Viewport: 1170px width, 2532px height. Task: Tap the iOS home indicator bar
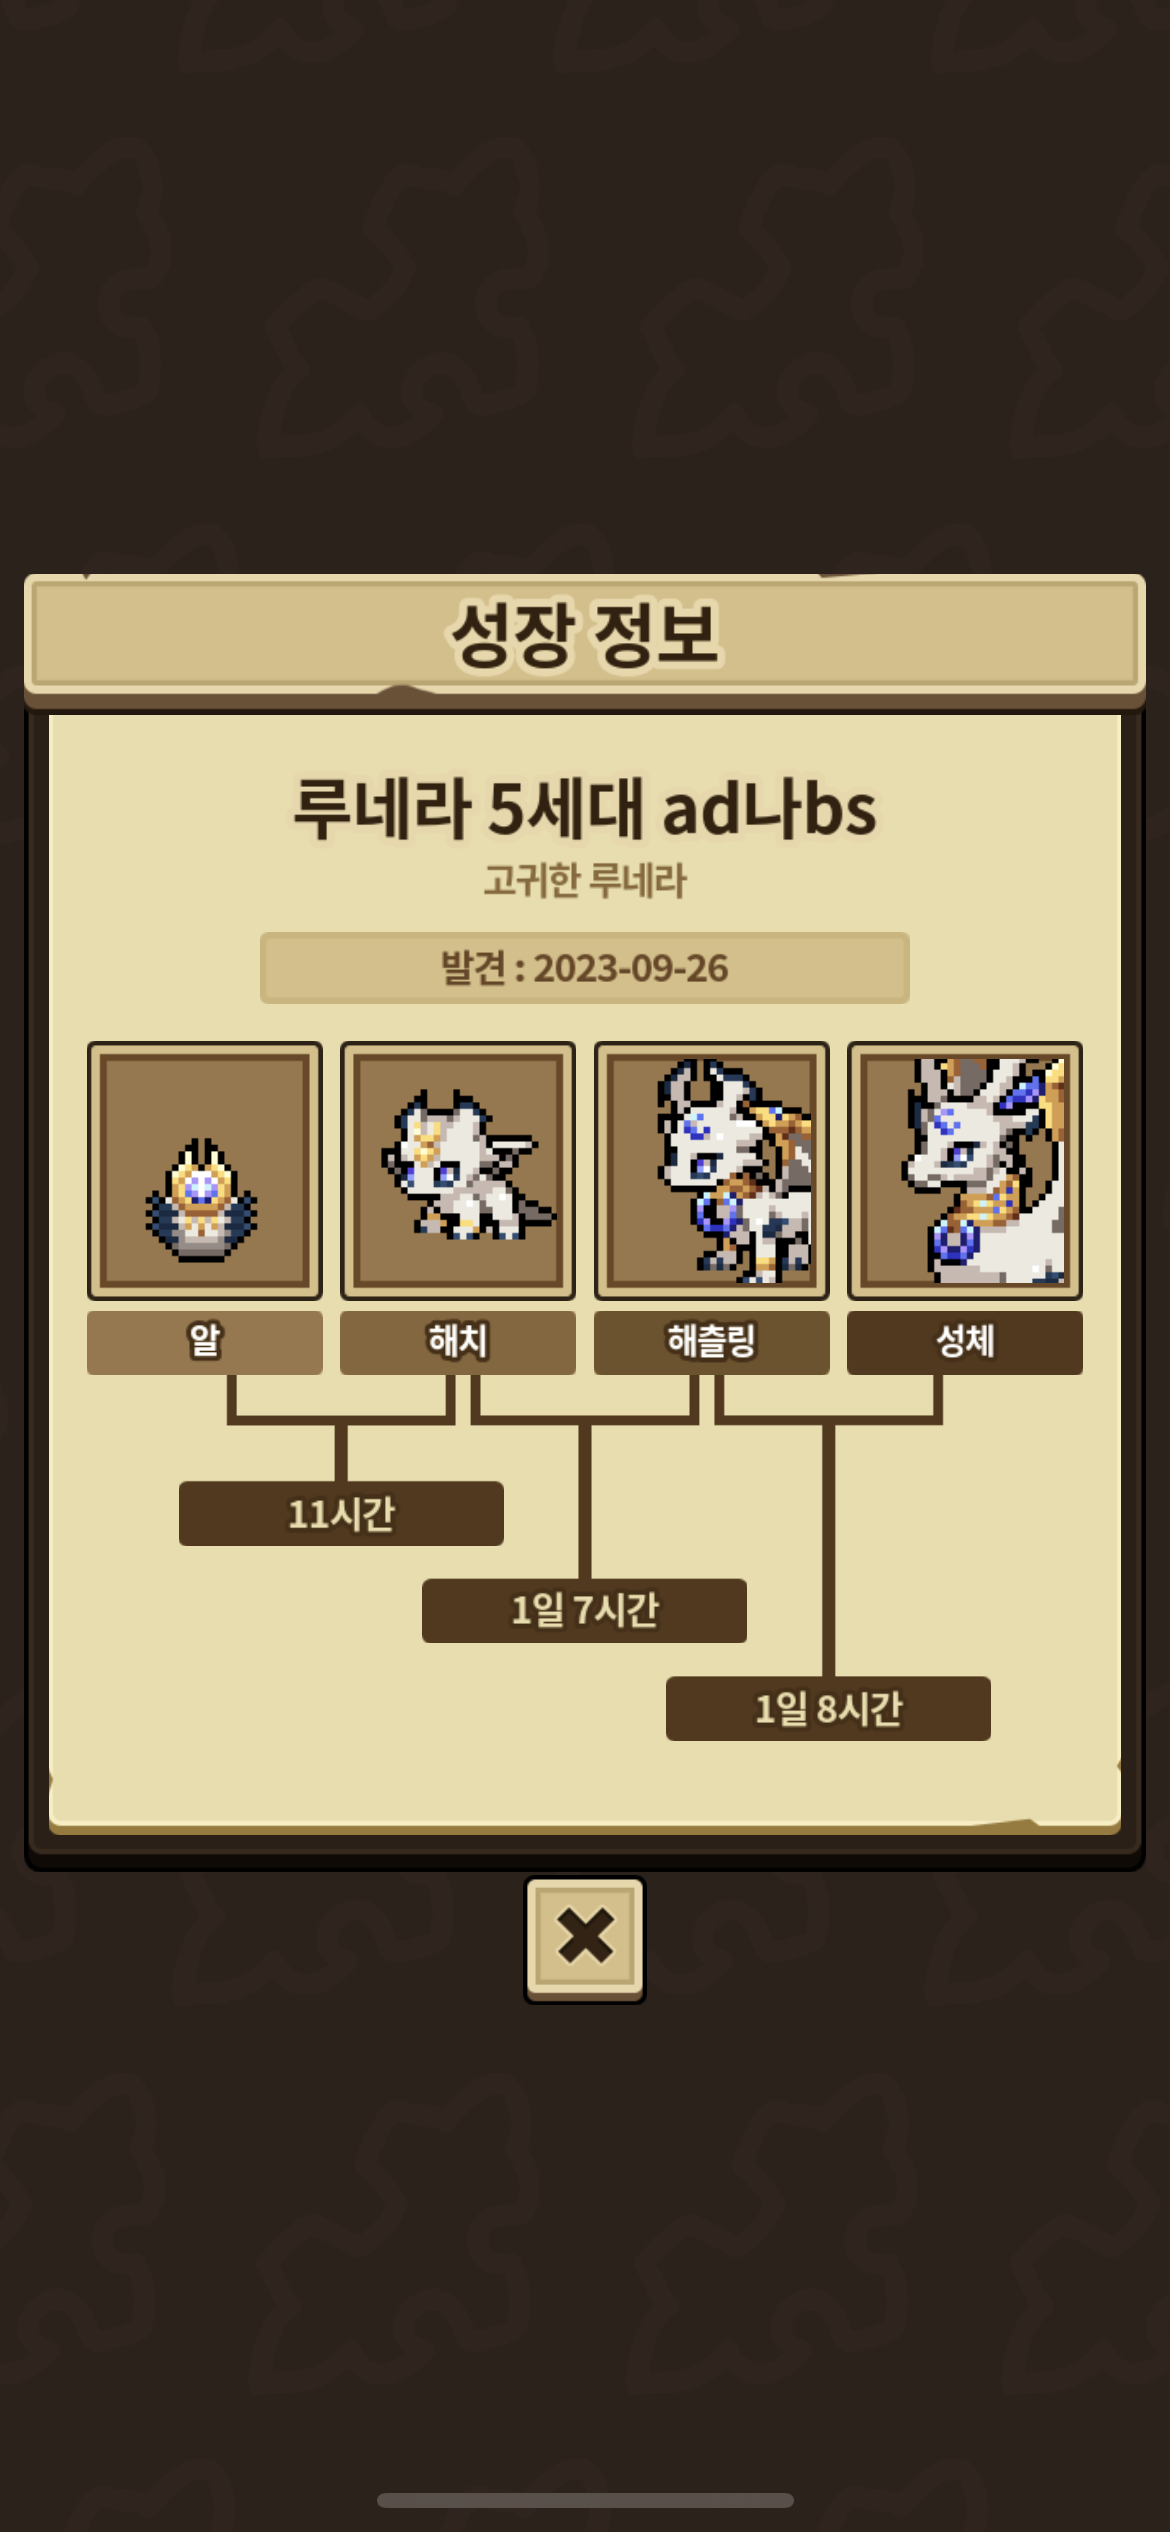click(x=585, y=2500)
